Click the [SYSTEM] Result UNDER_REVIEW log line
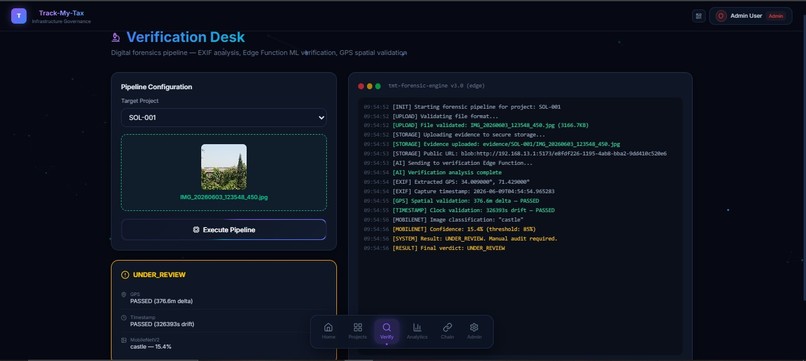The image size is (806, 361). point(460,239)
